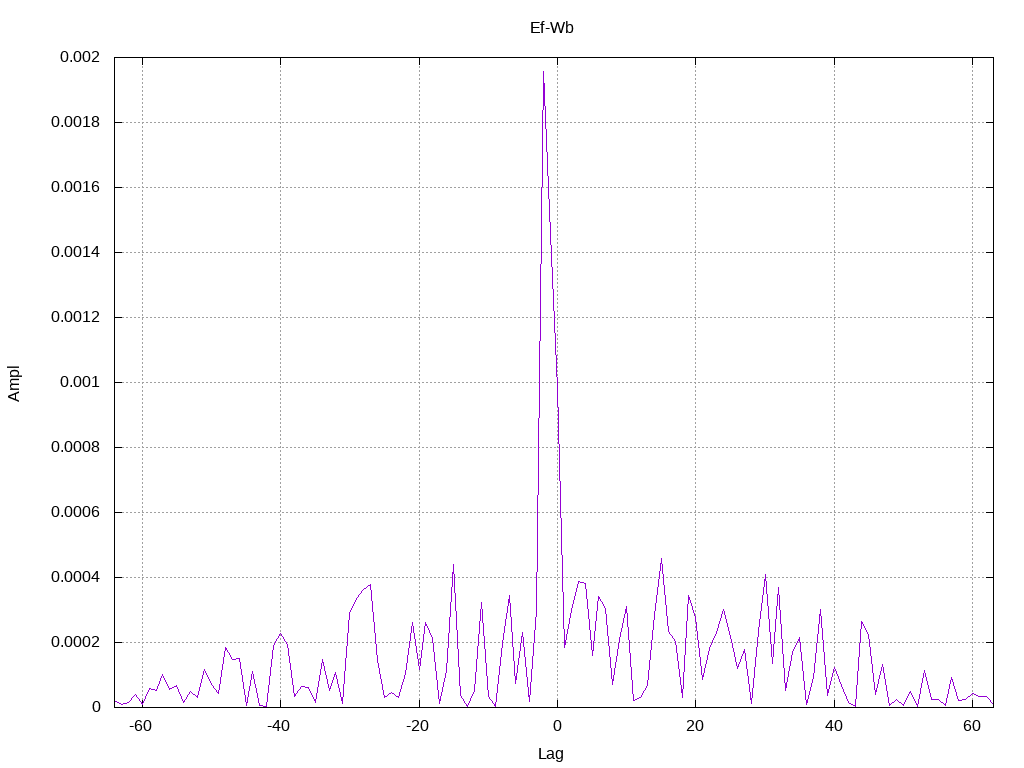This screenshot has height=768, width=1024.
Task: Click the x-axis tick 40
Action: click(834, 726)
